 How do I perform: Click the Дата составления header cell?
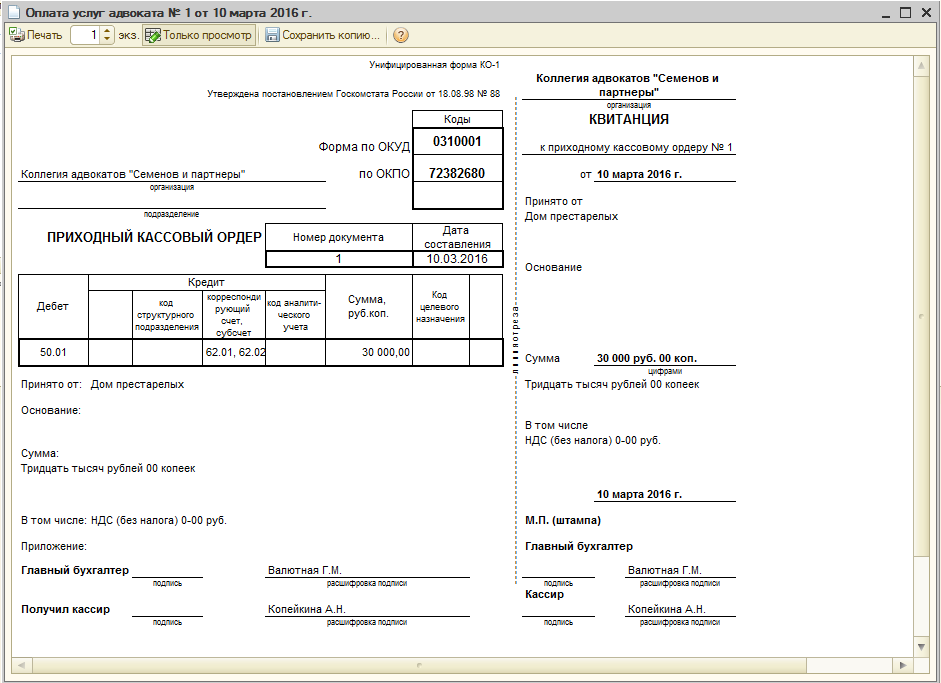click(x=457, y=237)
